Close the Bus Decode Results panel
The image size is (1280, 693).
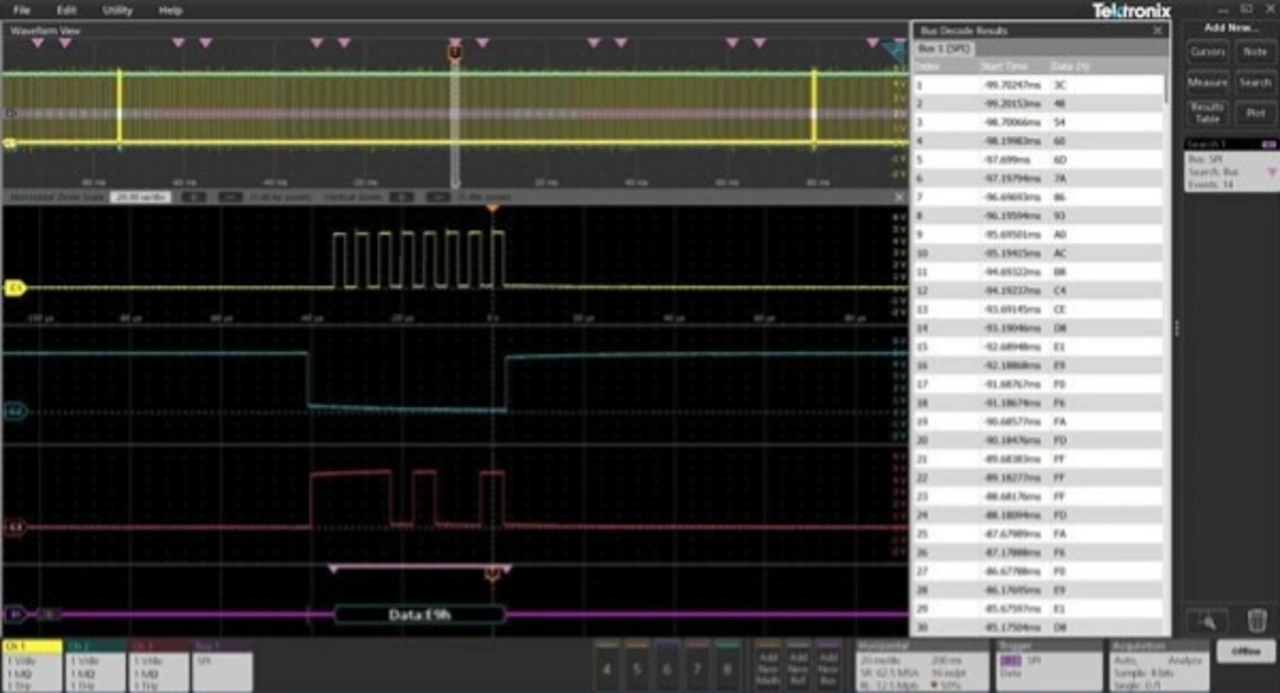coord(1158,31)
